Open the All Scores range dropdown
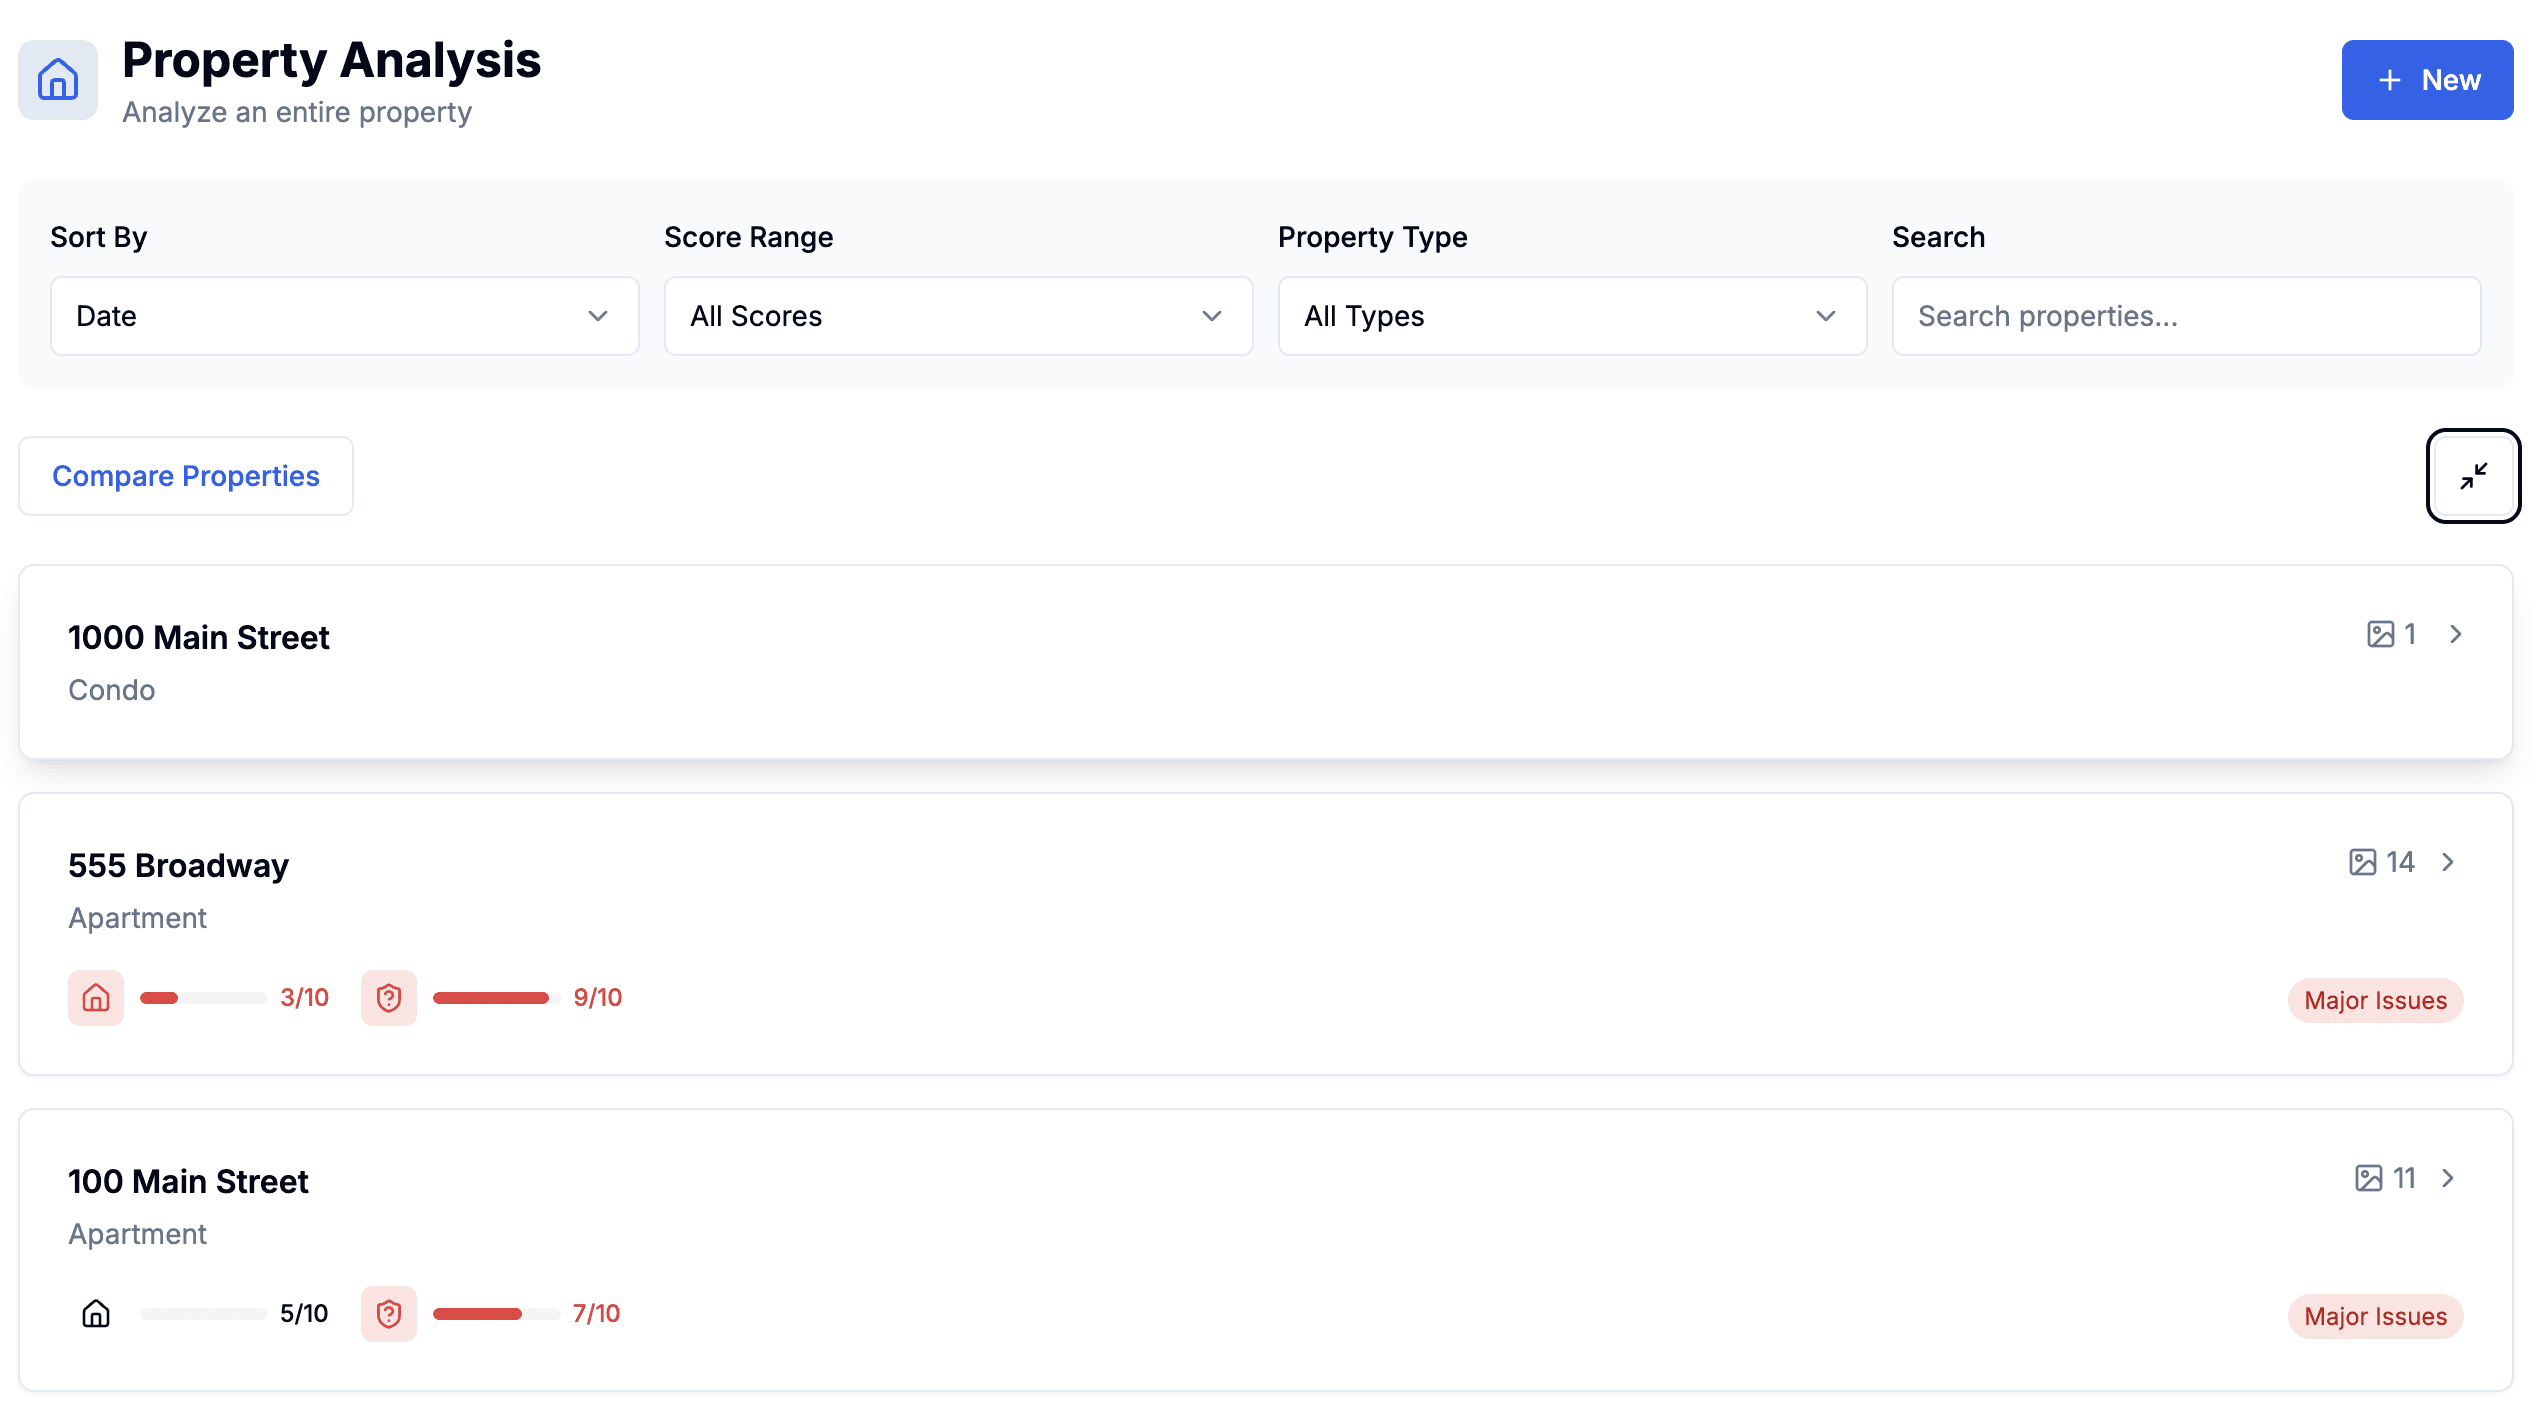 959,316
